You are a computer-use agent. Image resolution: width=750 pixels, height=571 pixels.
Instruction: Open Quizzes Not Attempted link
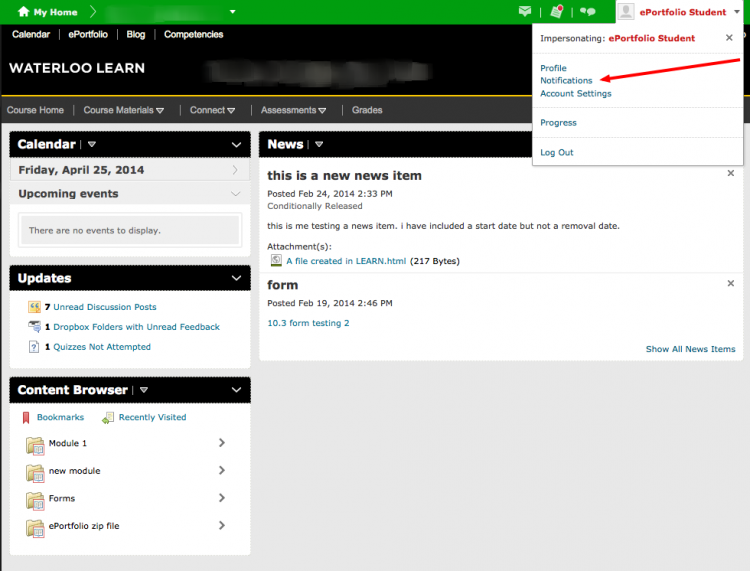(102, 347)
